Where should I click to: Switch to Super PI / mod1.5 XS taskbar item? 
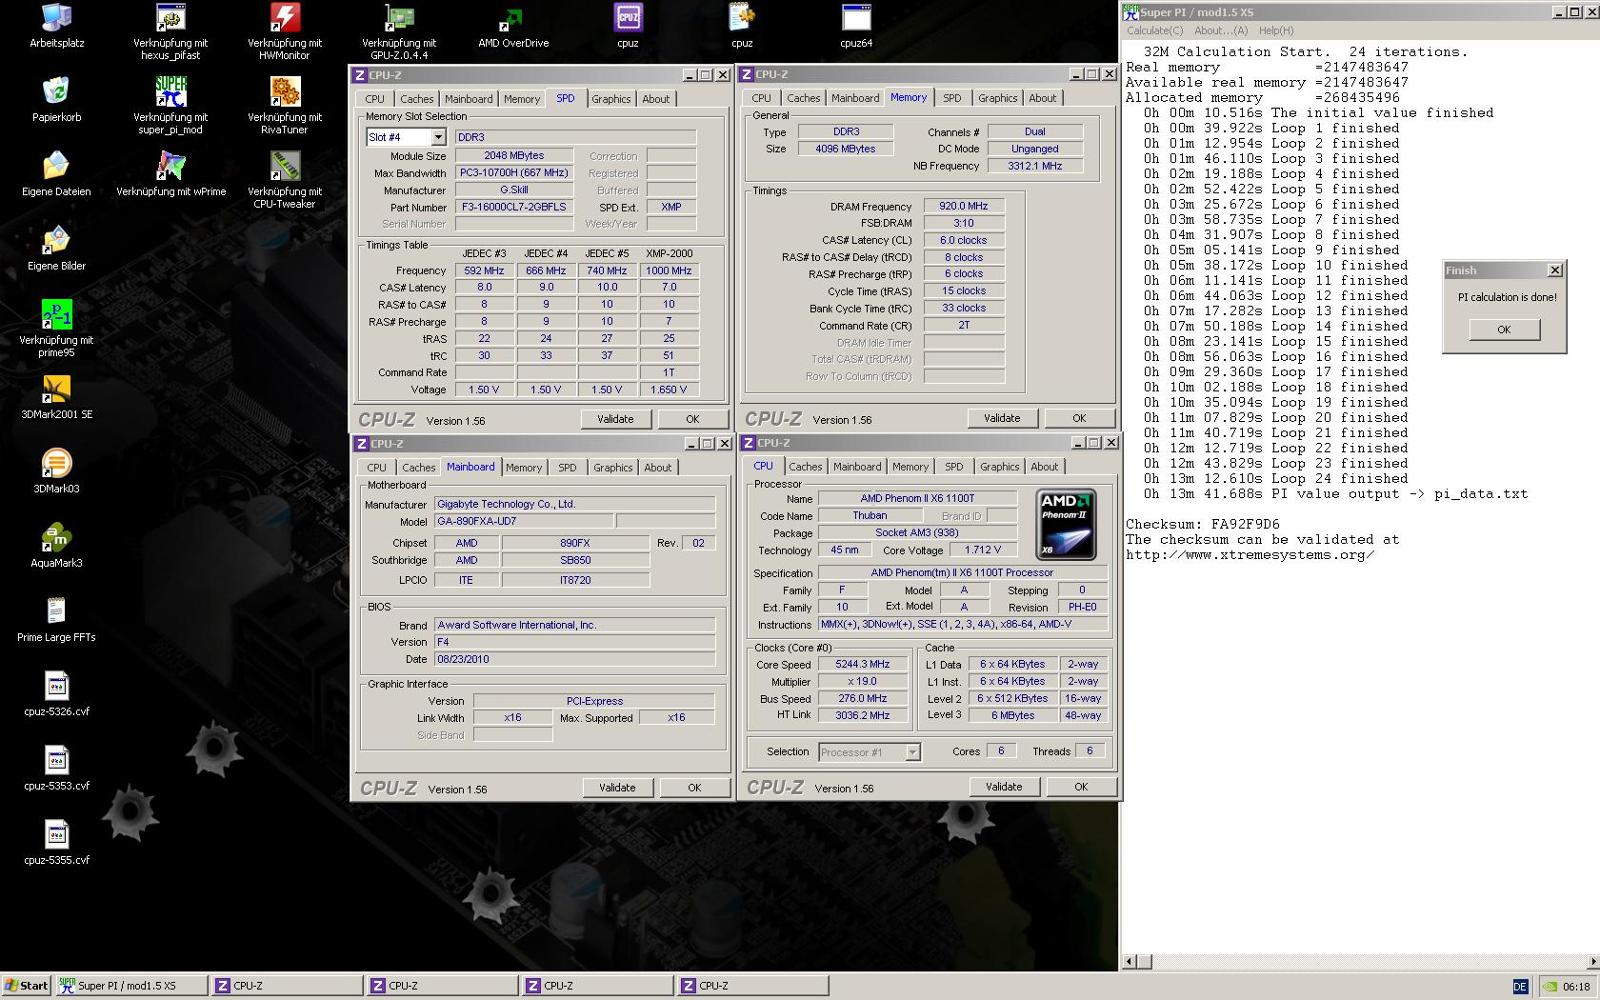130,986
